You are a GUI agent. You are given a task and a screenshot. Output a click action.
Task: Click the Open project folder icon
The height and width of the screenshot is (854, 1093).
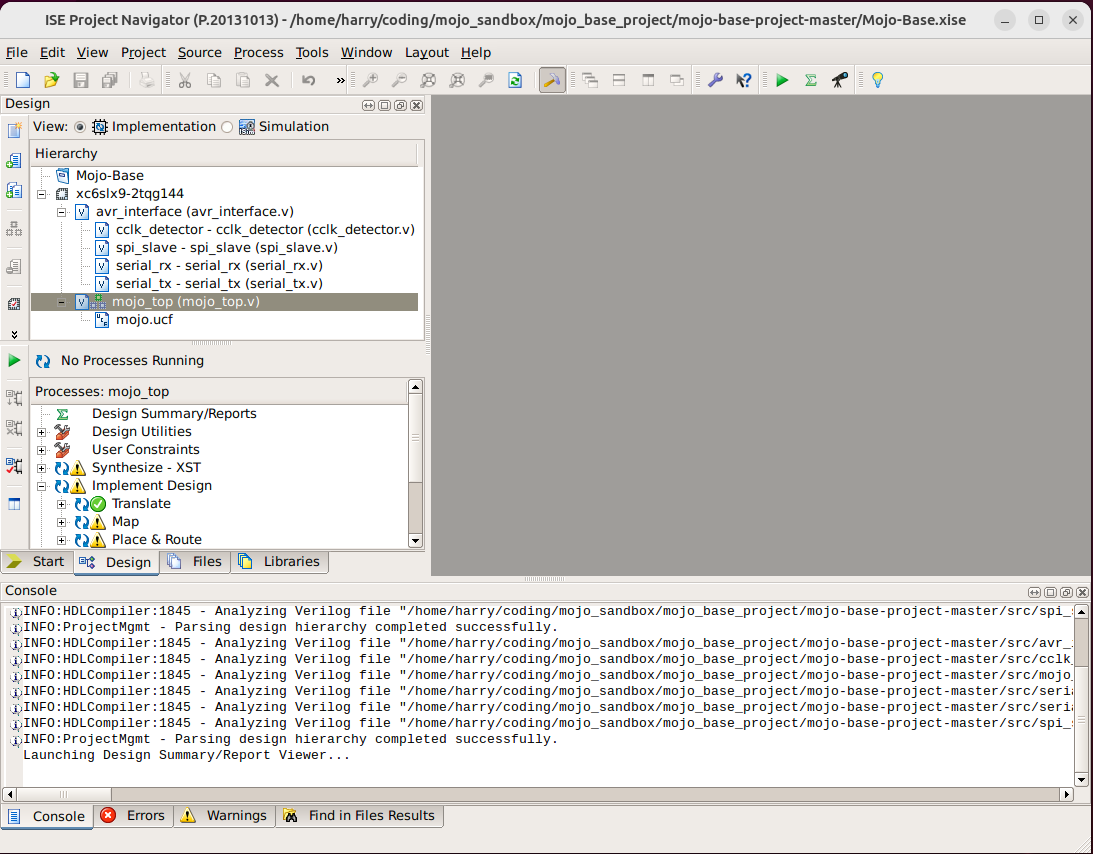[x=52, y=80]
